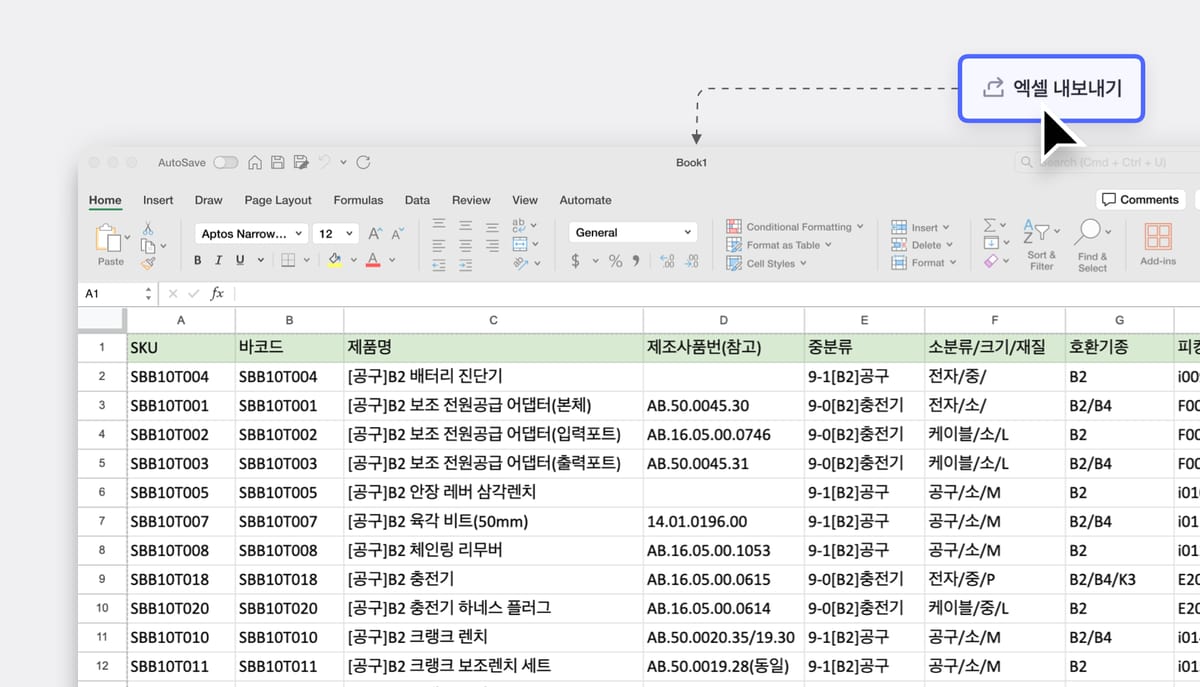Image resolution: width=1200 pixels, height=687 pixels.
Task: Click the Save floppy disk icon
Action: [276, 162]
